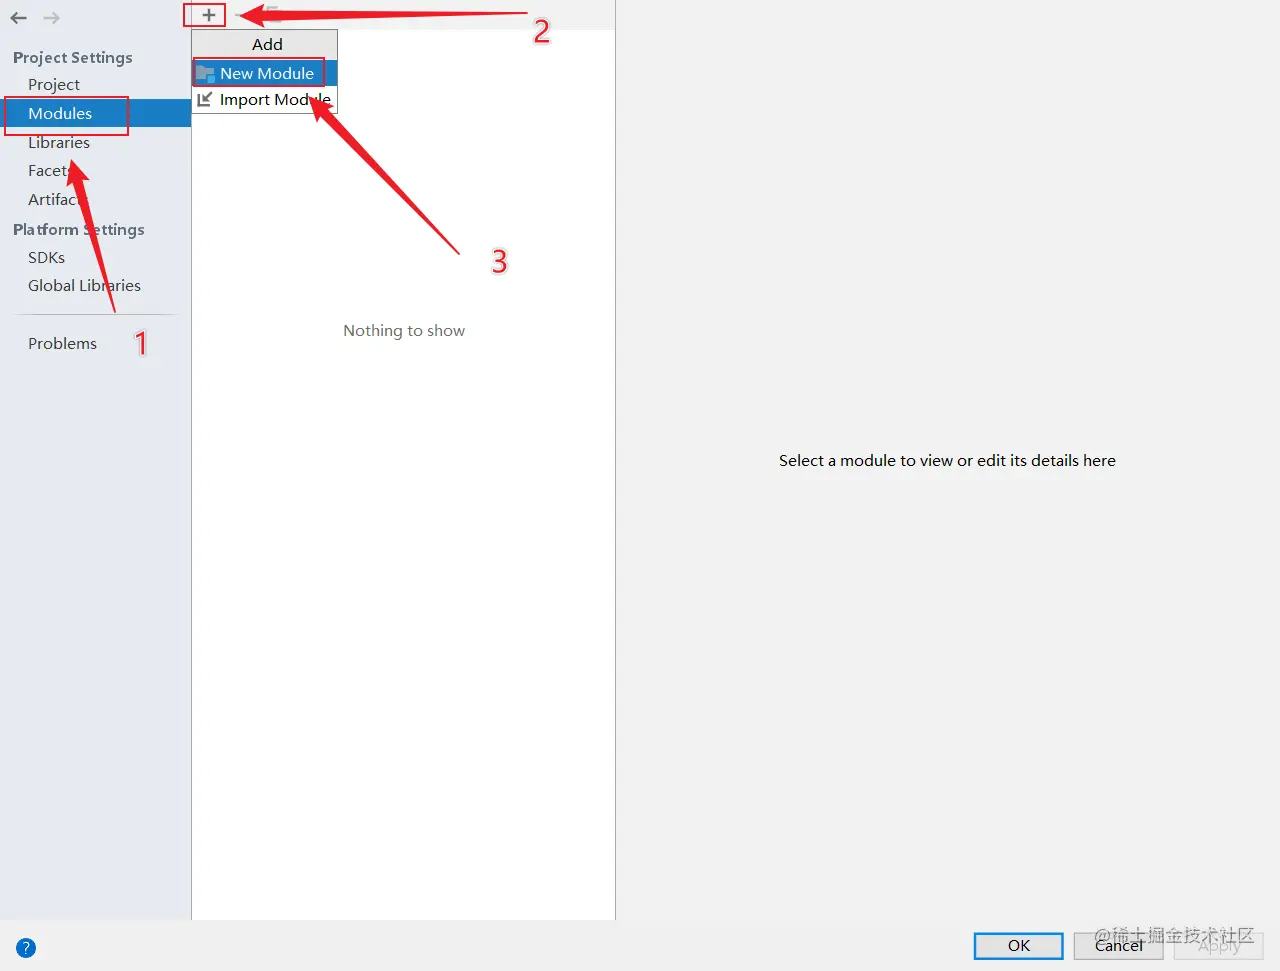
Task: Click the plus Add button
Action: (208, 15)
